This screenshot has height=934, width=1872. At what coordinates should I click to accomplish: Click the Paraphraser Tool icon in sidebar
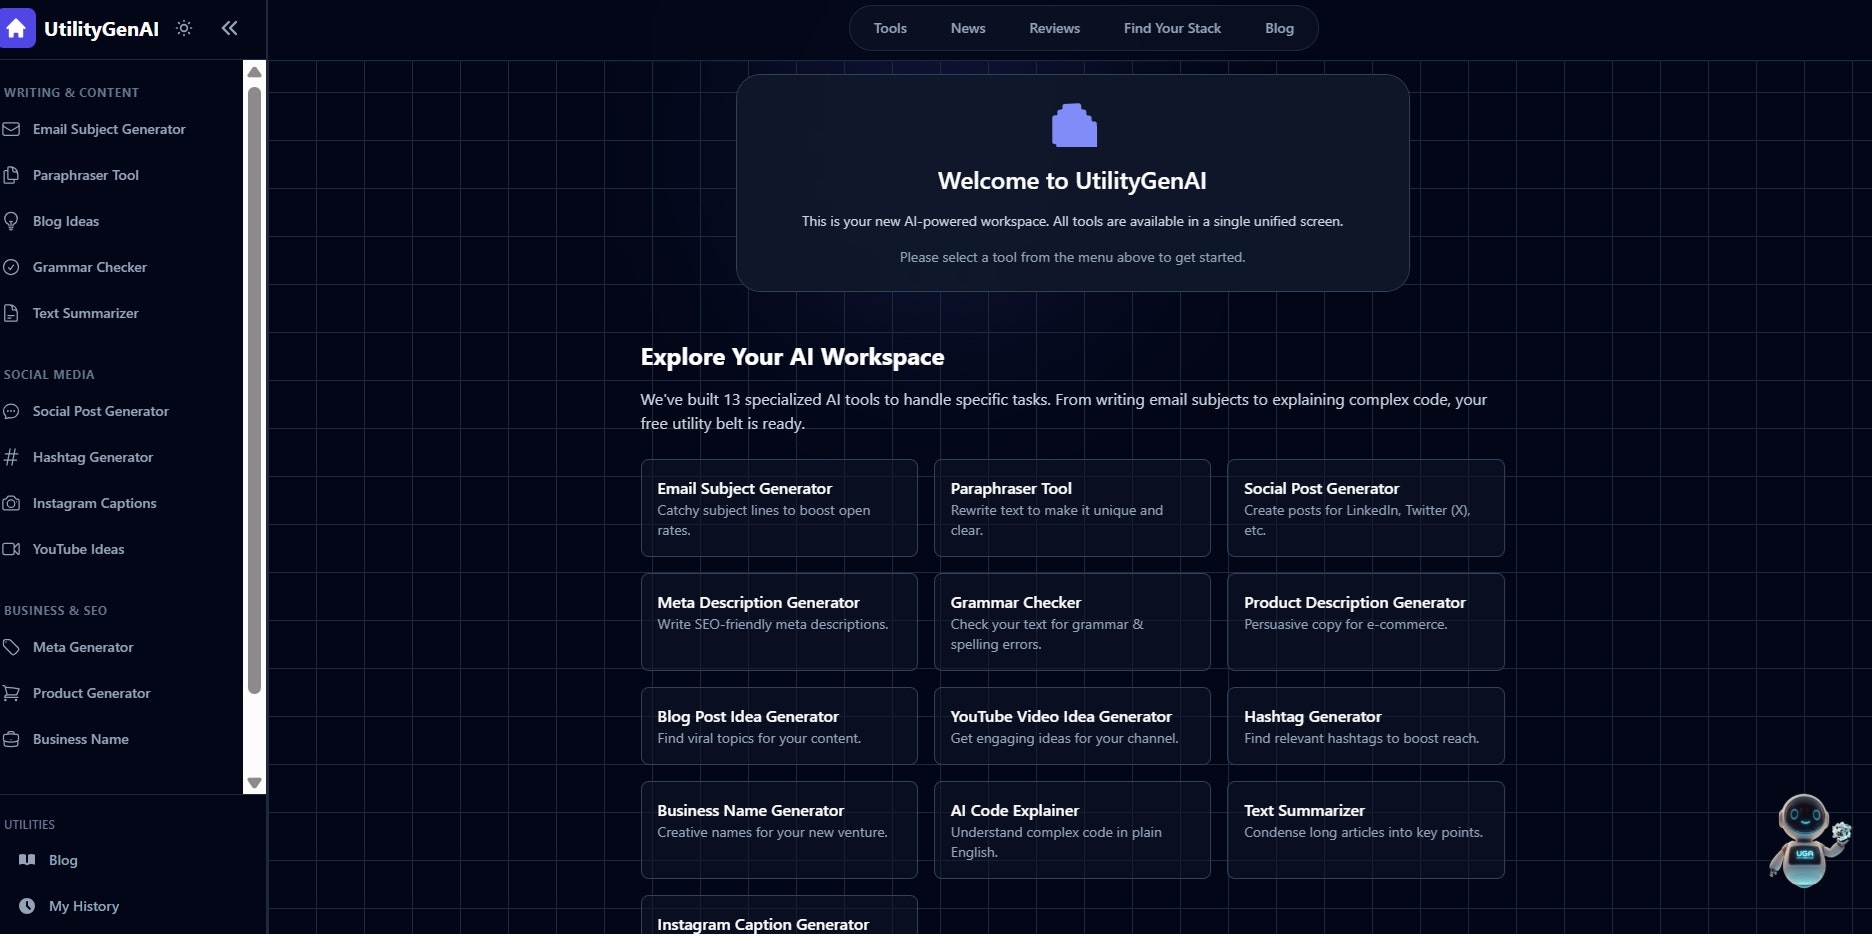11,175
